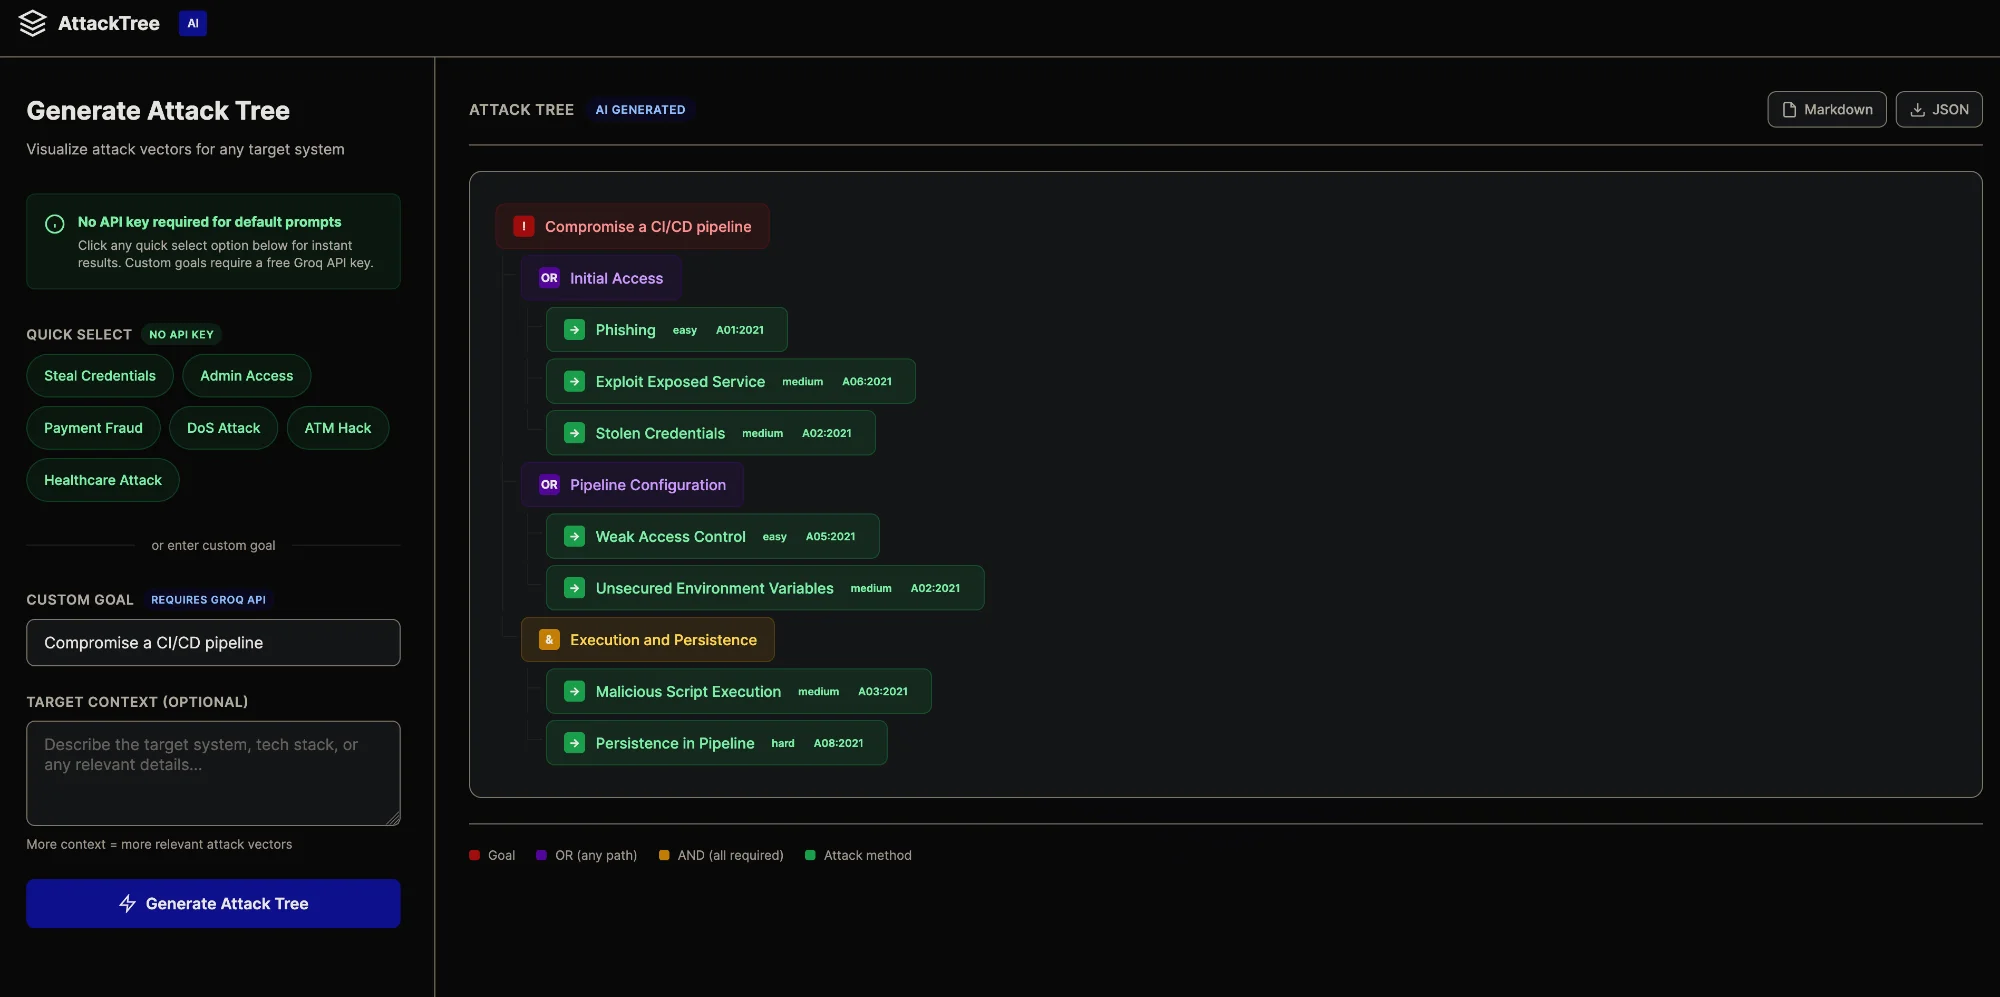2000x997 pixels.
Task: Select the Quick Select section header
Action: pyautogui.click(x=79, y=334)
